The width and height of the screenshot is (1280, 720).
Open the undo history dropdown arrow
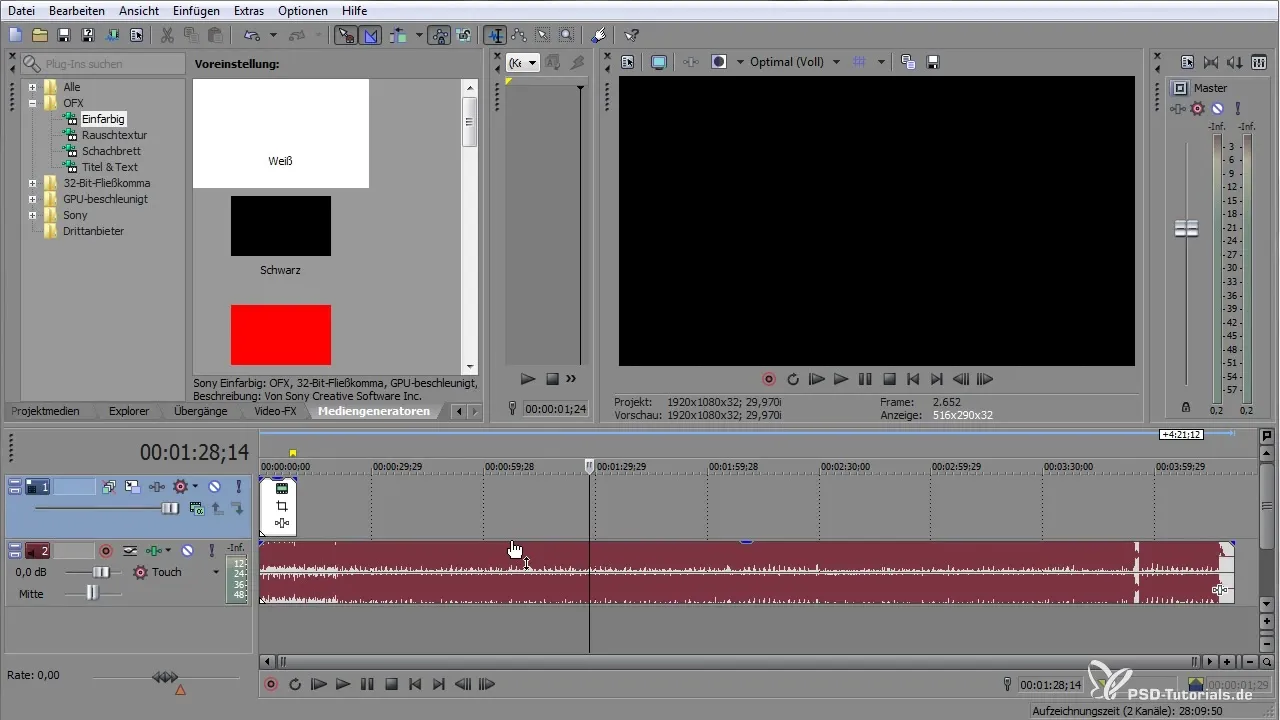pos(273,35)
